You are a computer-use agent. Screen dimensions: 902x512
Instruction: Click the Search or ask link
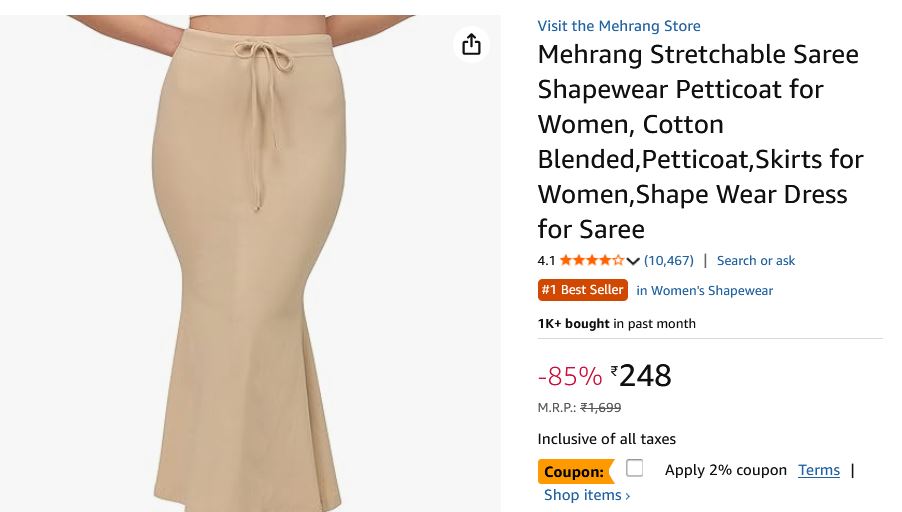tap(755, 261)
